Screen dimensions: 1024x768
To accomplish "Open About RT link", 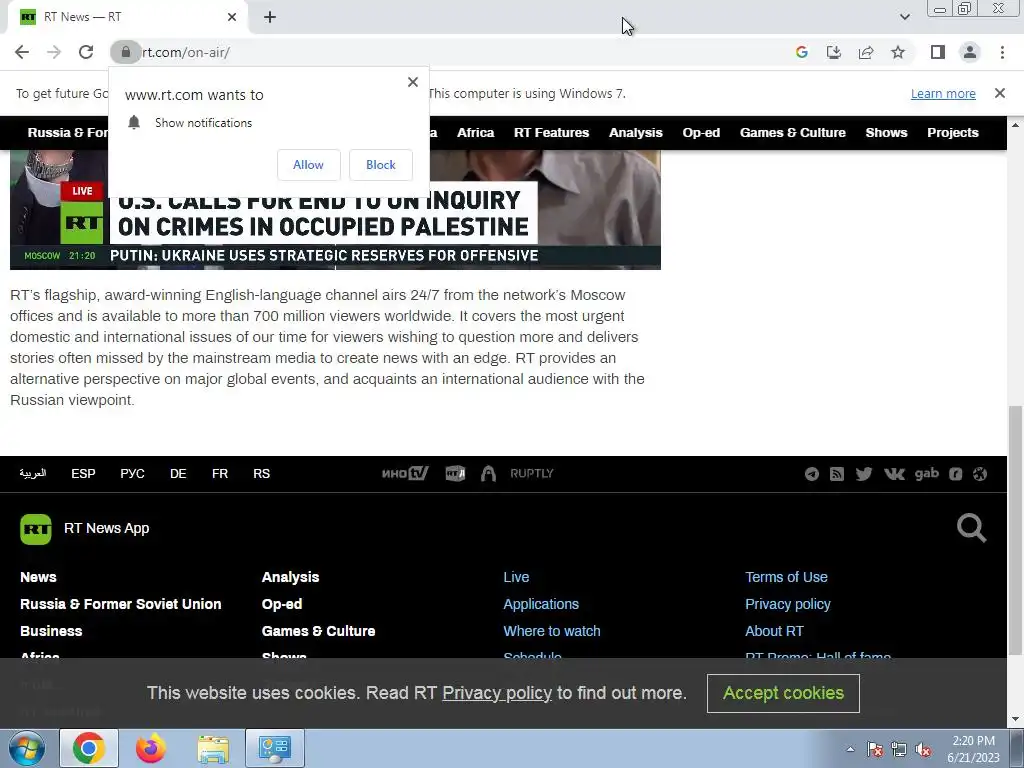I will coord(774,631).
